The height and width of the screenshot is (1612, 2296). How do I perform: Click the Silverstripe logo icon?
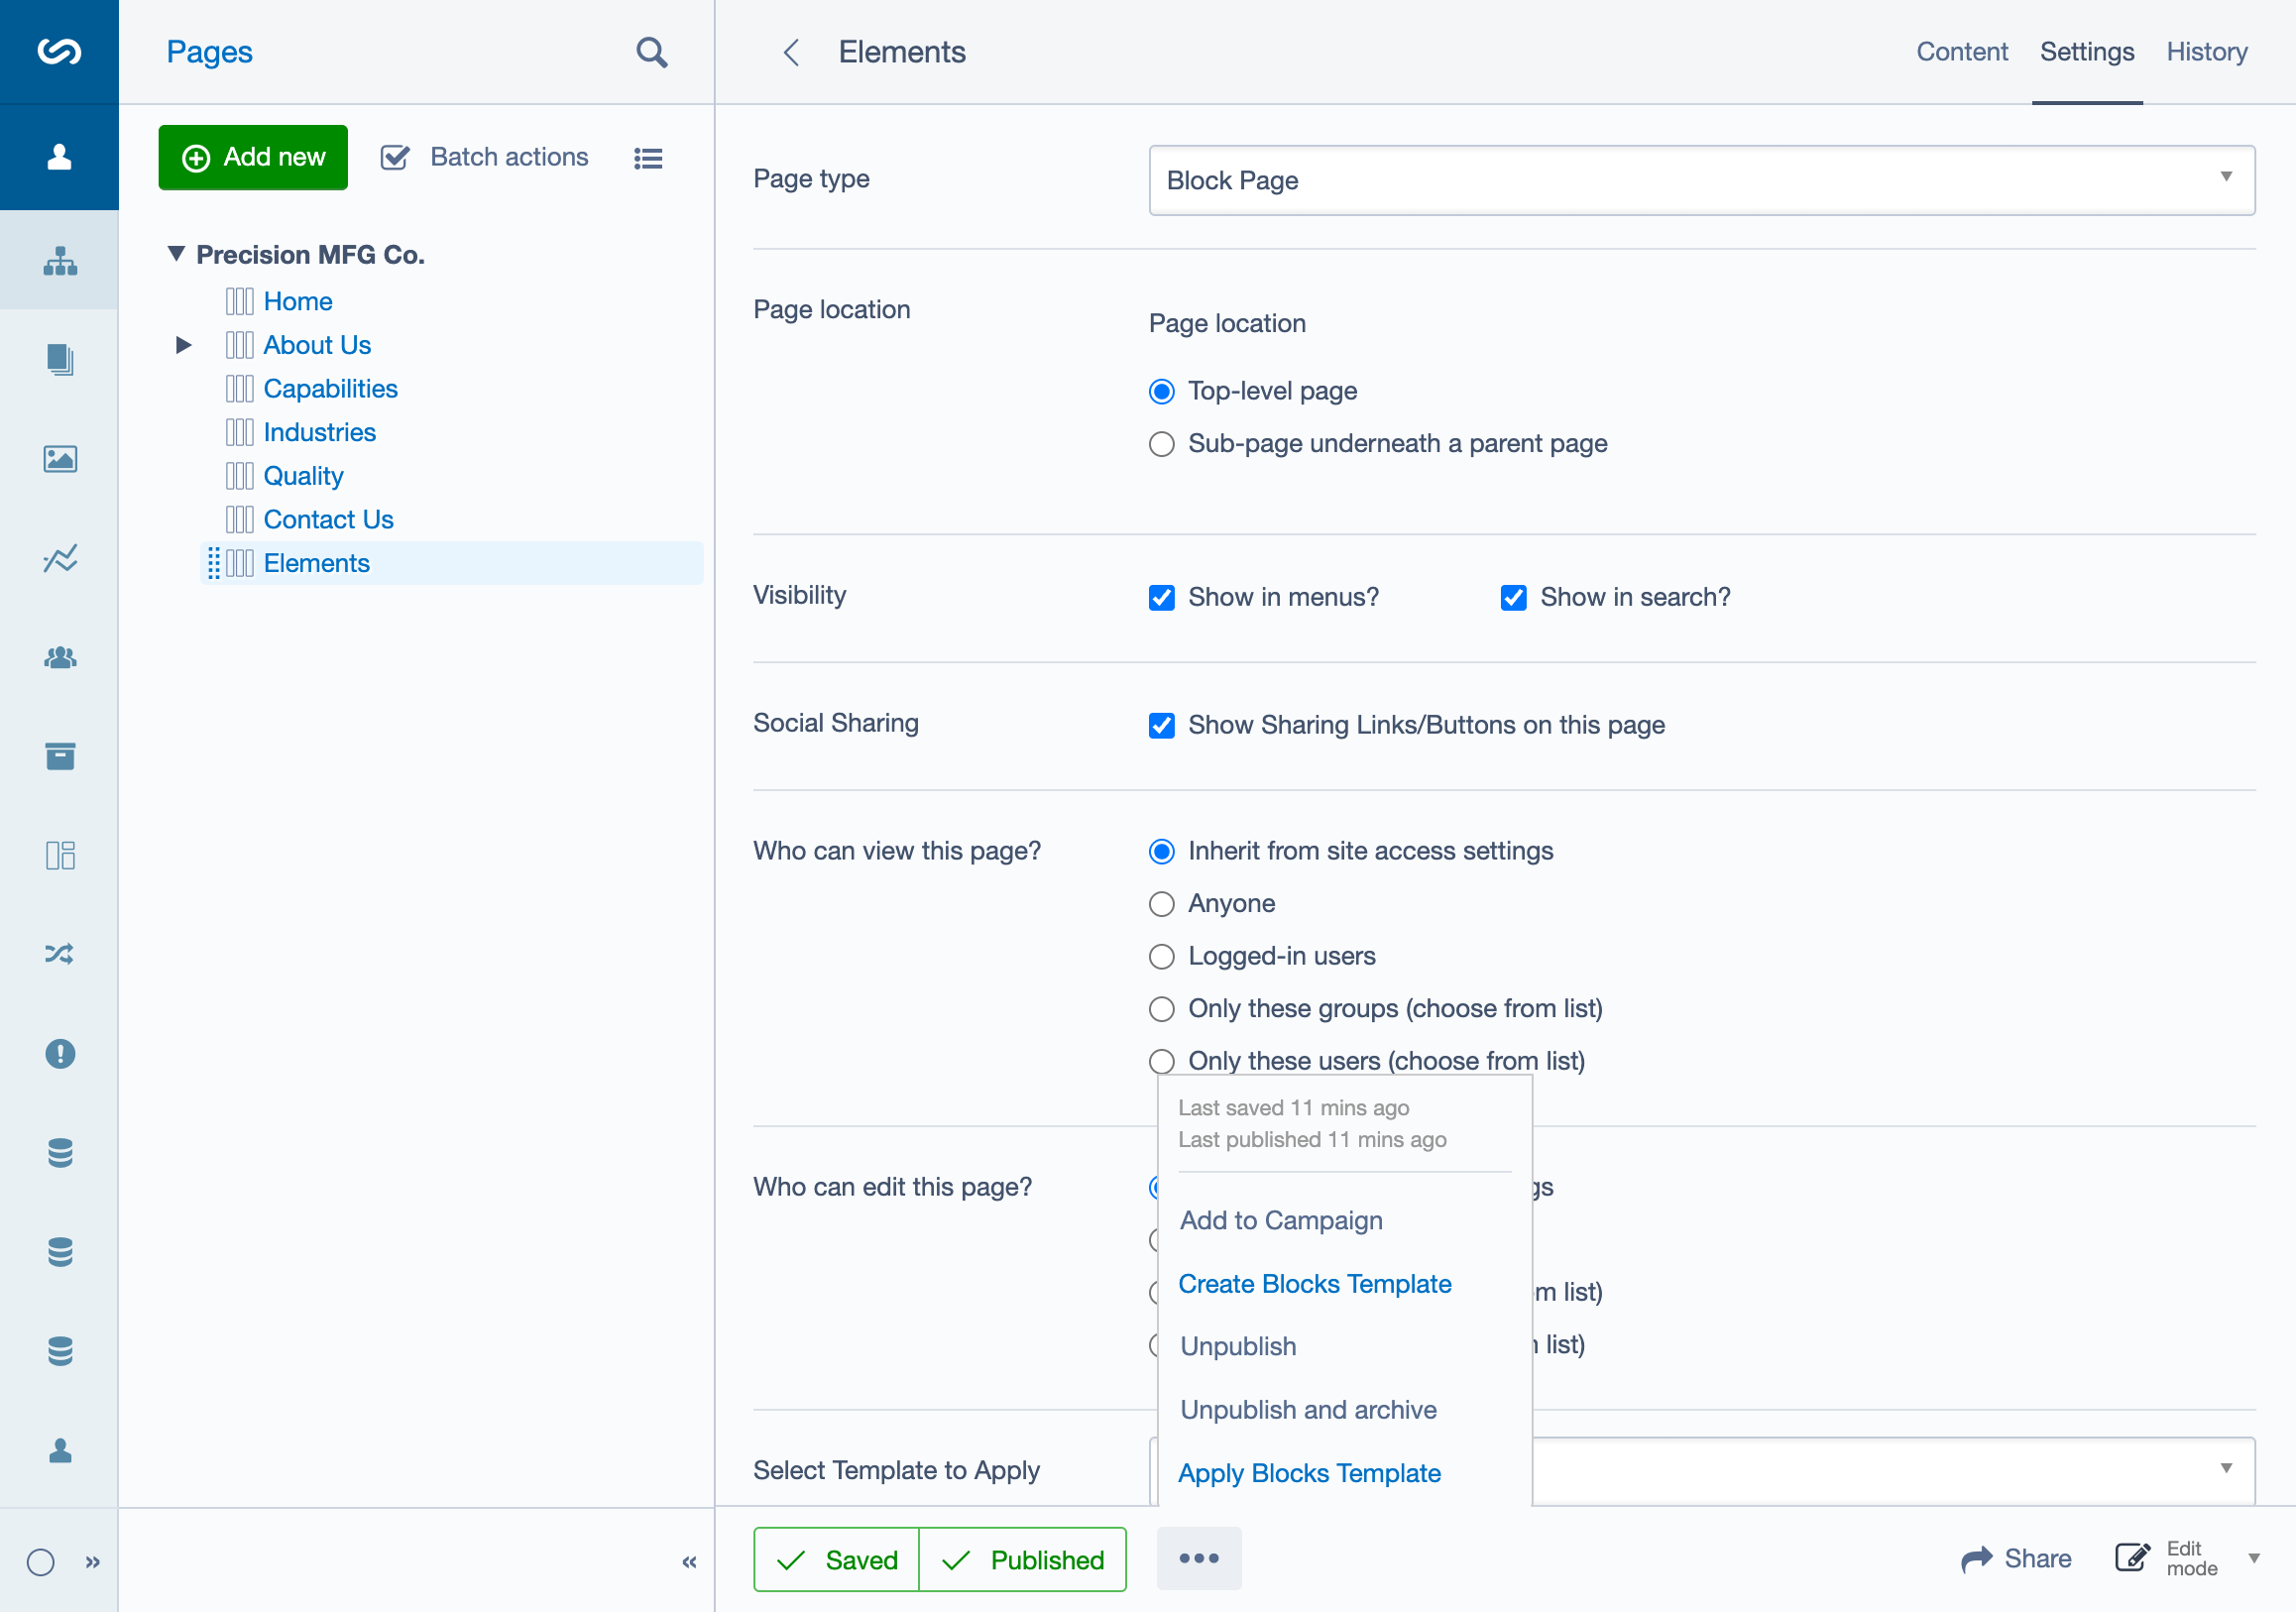[59, 51]
